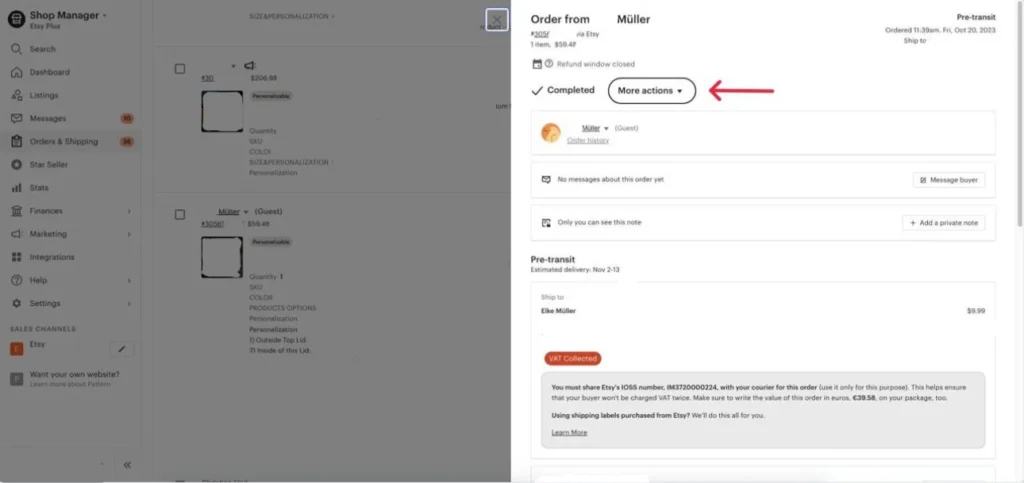The image size is (1024, 483).
Task: Click Learn more about Pattern link
Action: click(70, 384)
